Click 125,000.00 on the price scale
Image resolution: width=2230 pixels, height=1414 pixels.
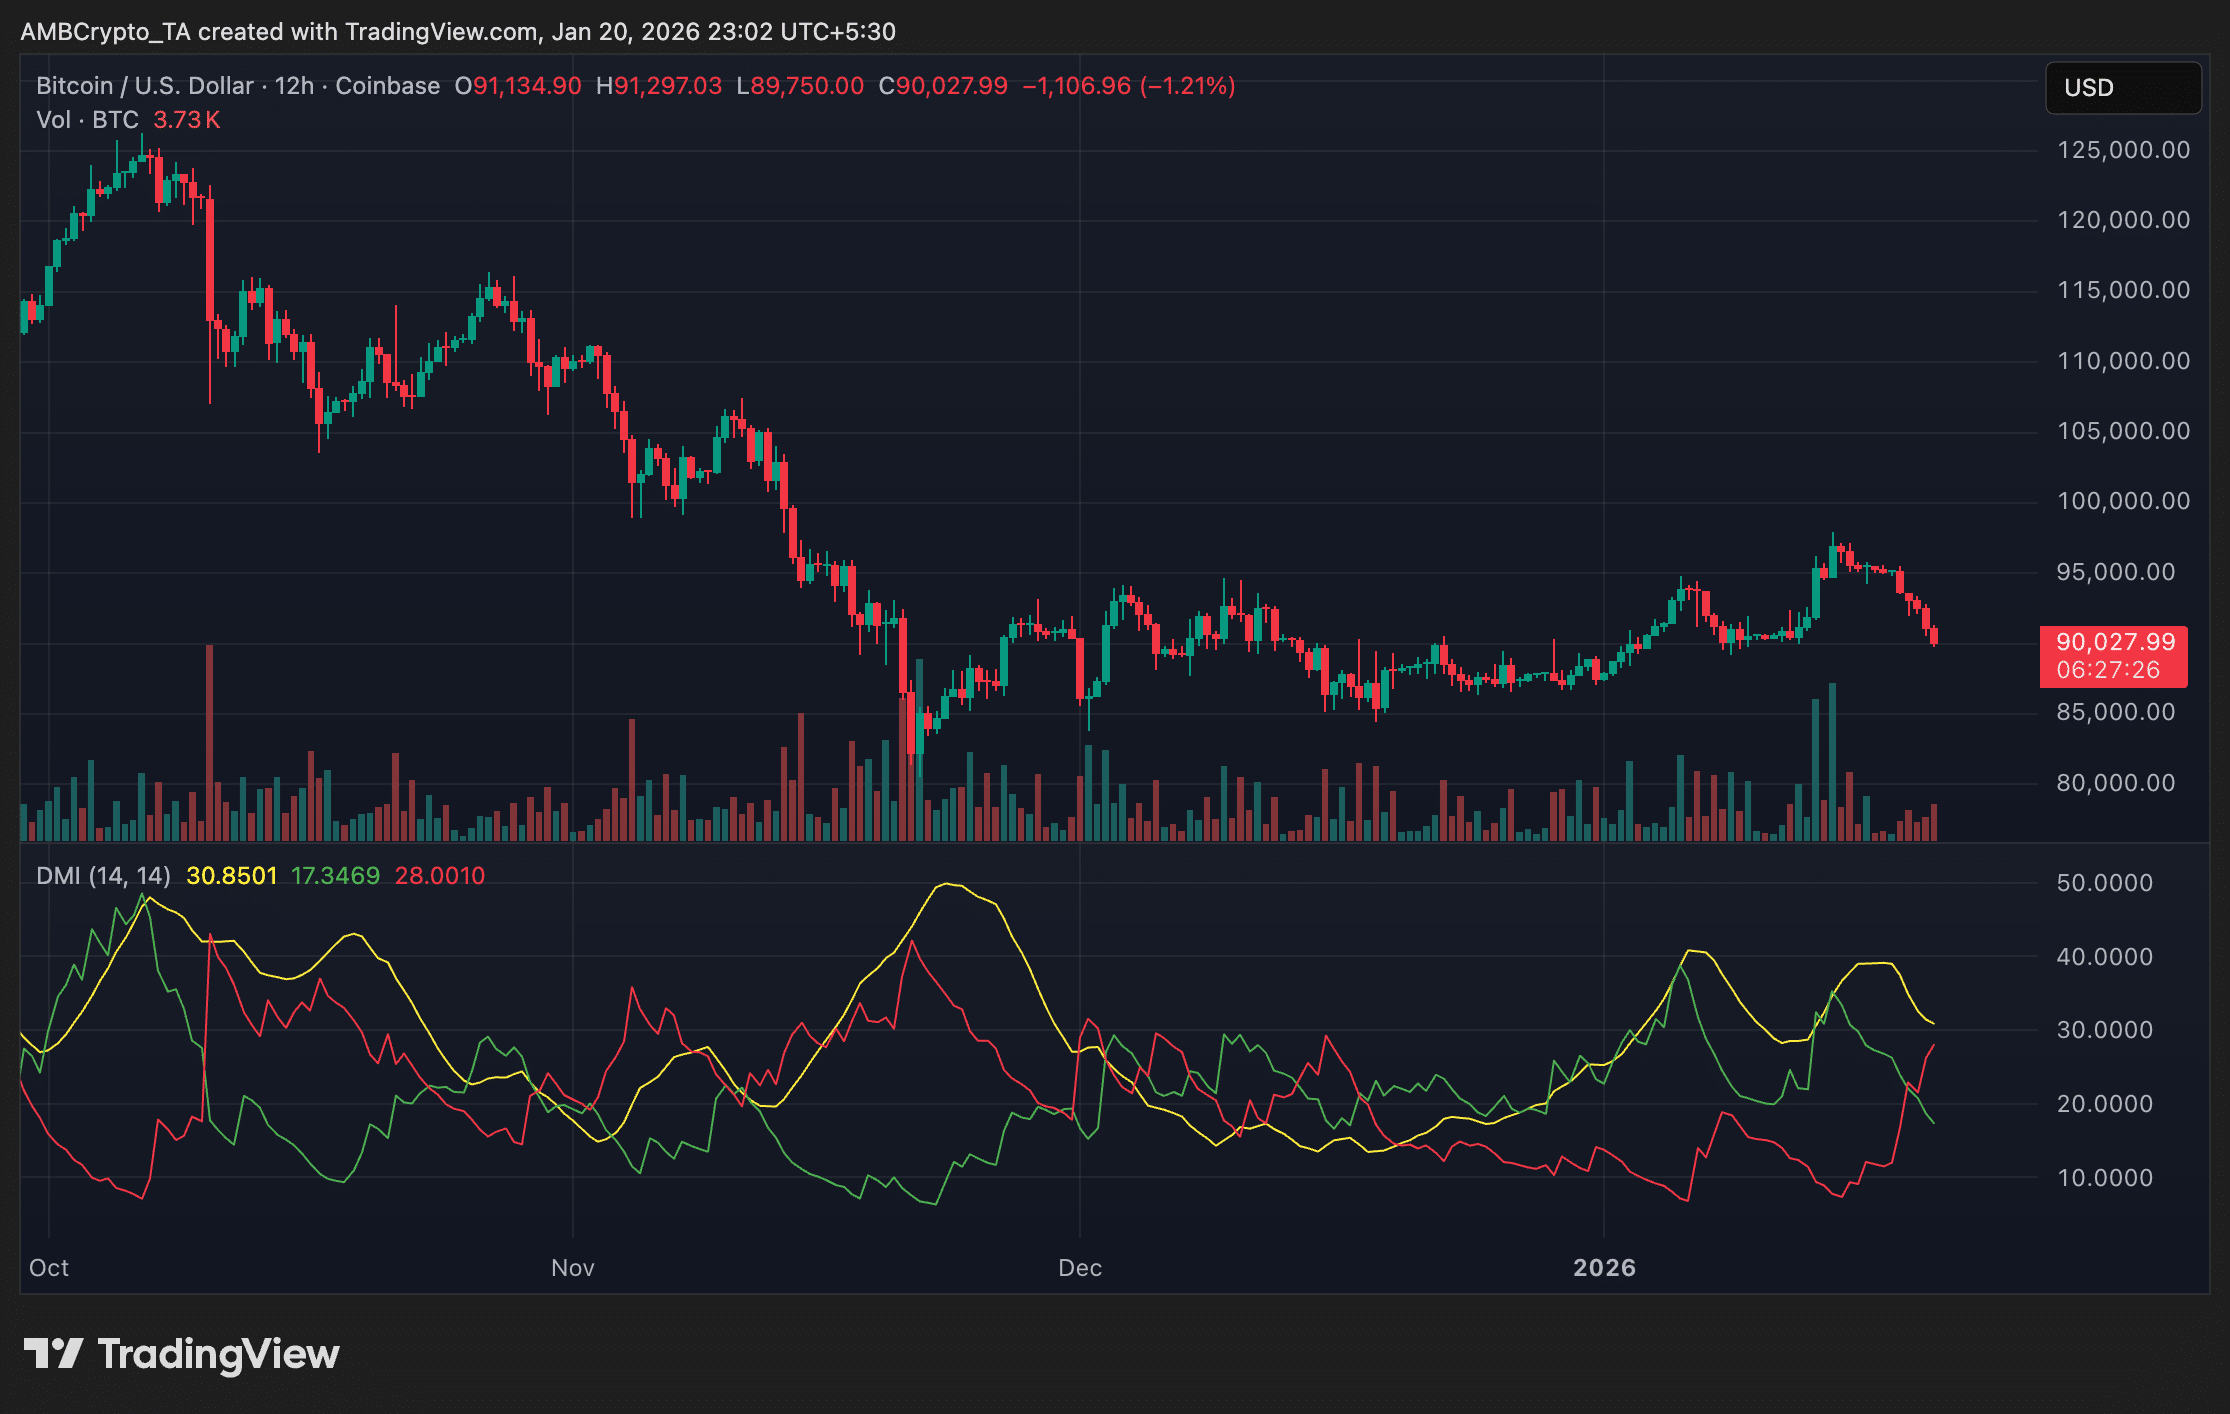[x=2122, y=151]
